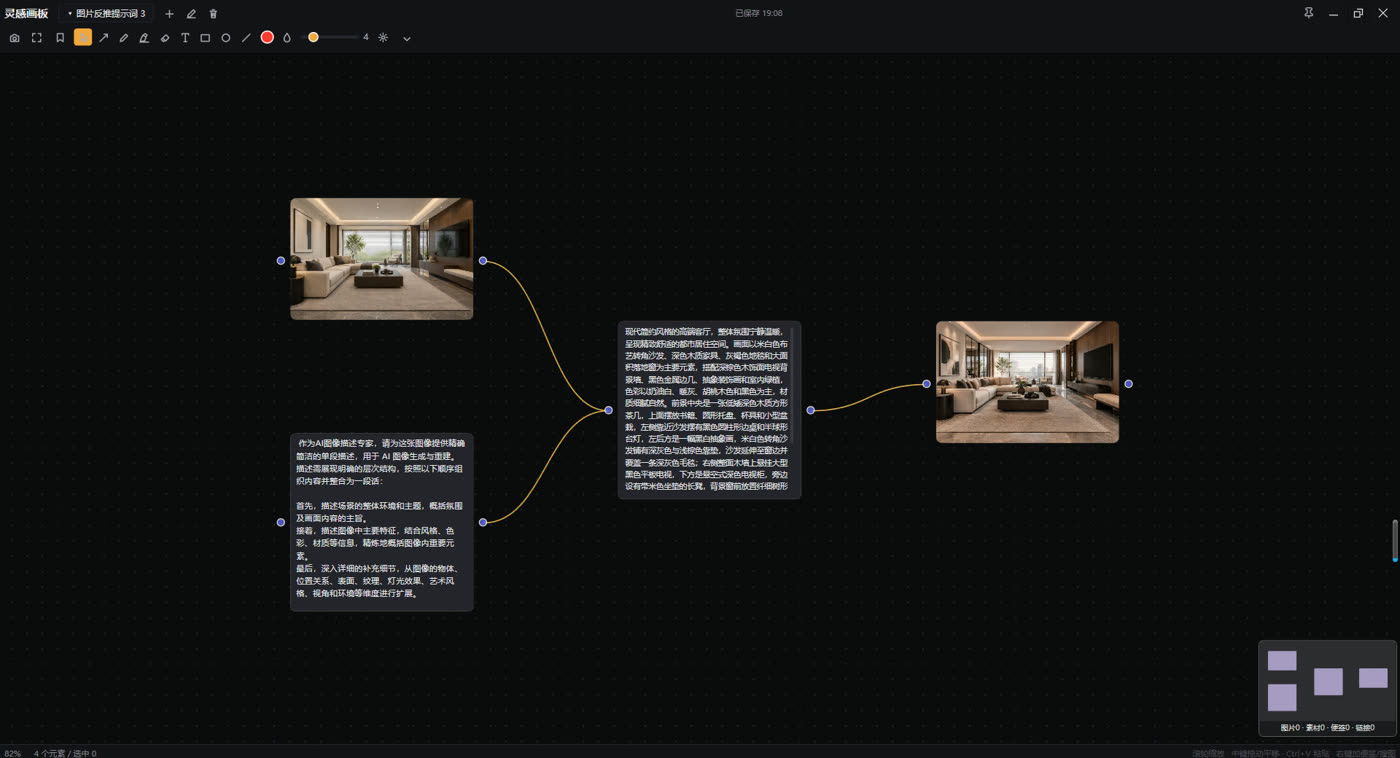Select the right-side generated living room image
The image size is (1400, 758).
pyautogui.click(x=1027, y=382)
